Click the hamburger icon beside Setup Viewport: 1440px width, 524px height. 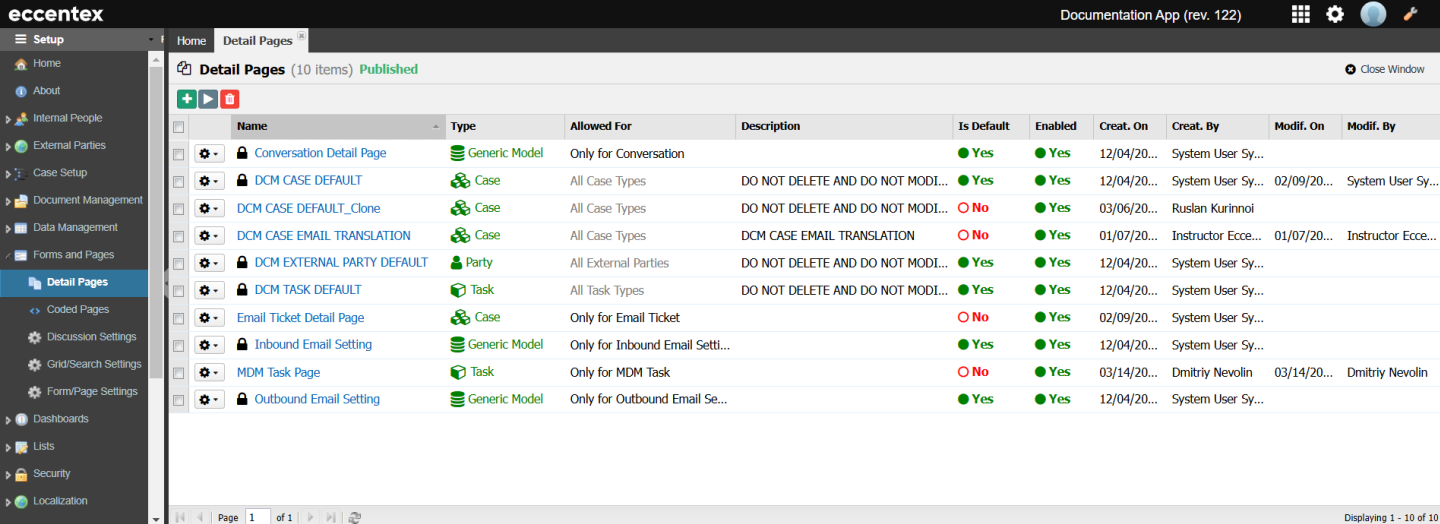[20, 39]
